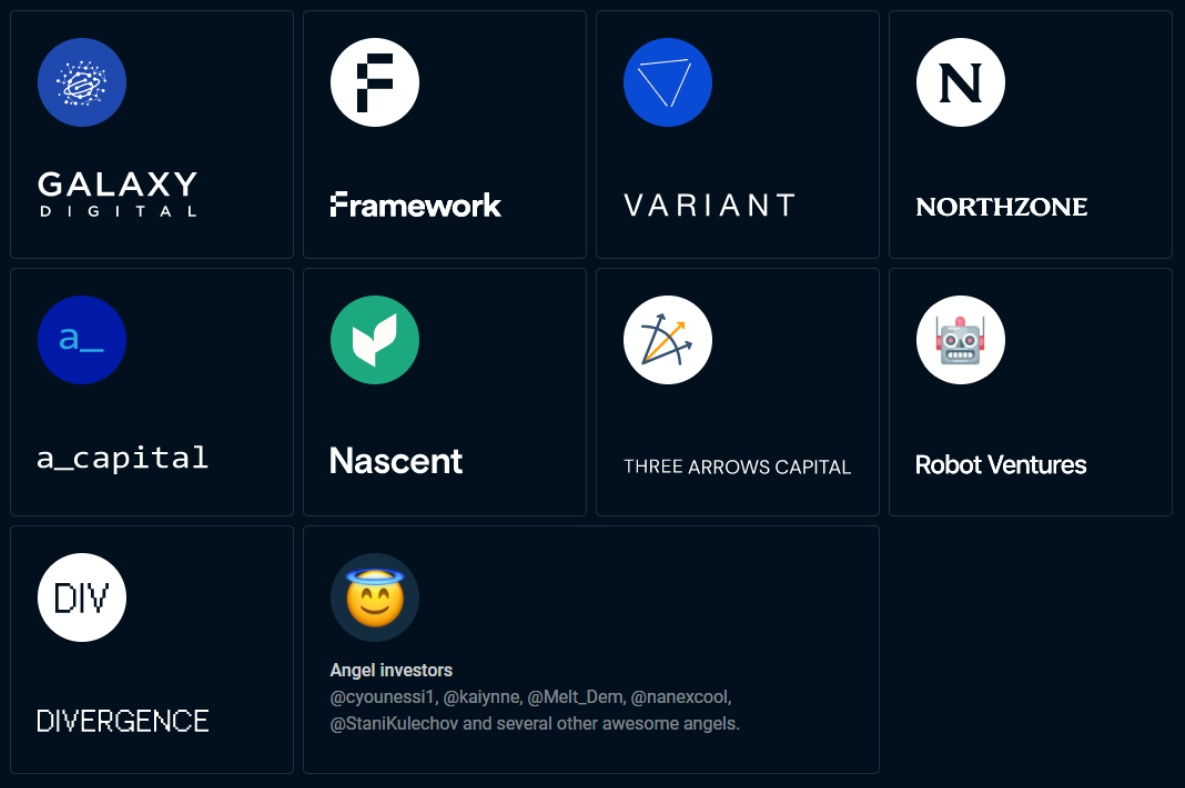Open the THREE ARROWS CAPITAL text link
This screenshot has width=1185, height=788.
click(737, 467)
